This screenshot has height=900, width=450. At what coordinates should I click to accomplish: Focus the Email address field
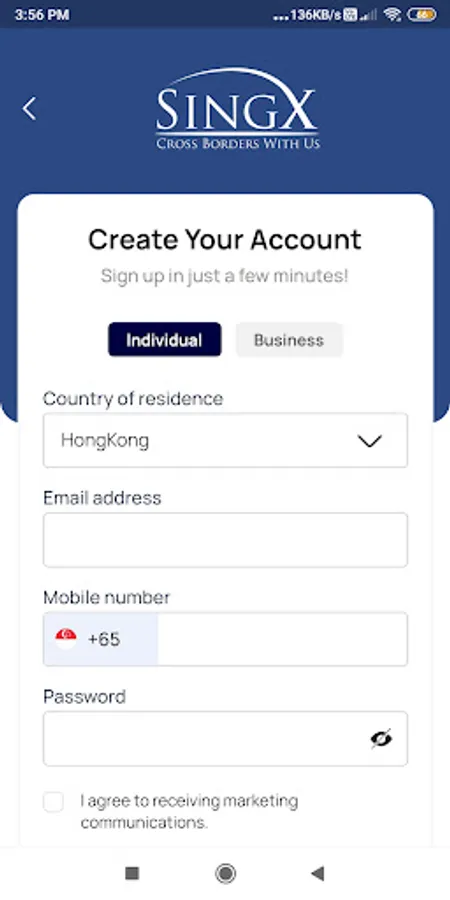(225, 540)
